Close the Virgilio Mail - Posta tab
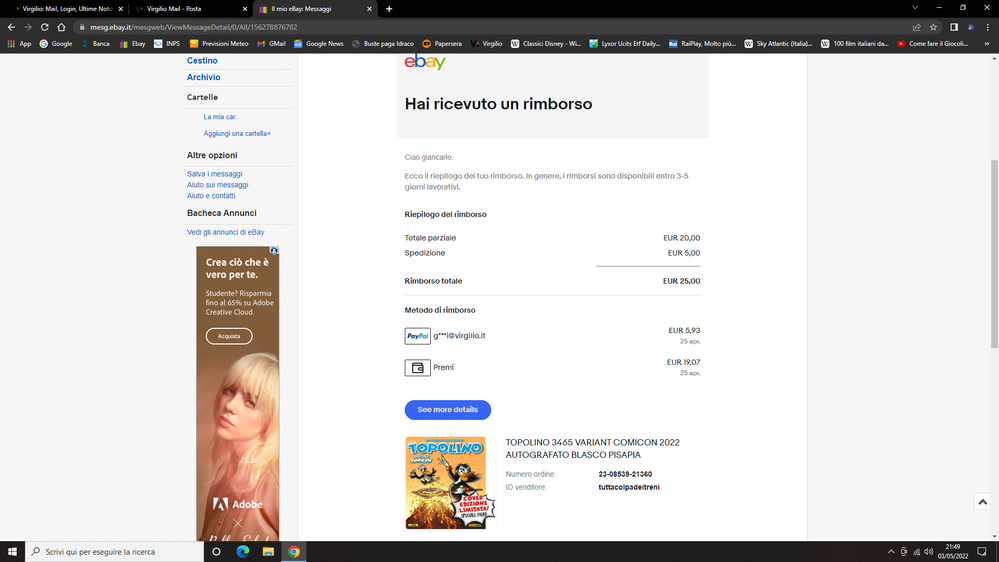Screen dimensions: 999x562 tap(245, 9)
